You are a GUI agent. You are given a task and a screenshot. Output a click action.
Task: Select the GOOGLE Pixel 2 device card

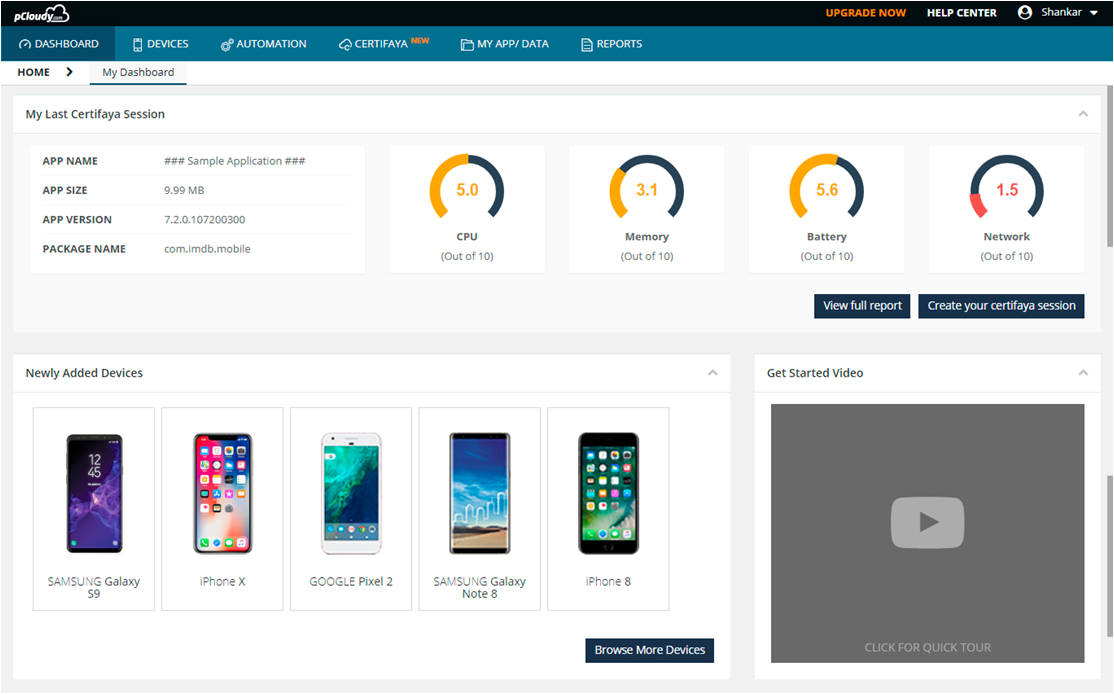click(351, 509)
